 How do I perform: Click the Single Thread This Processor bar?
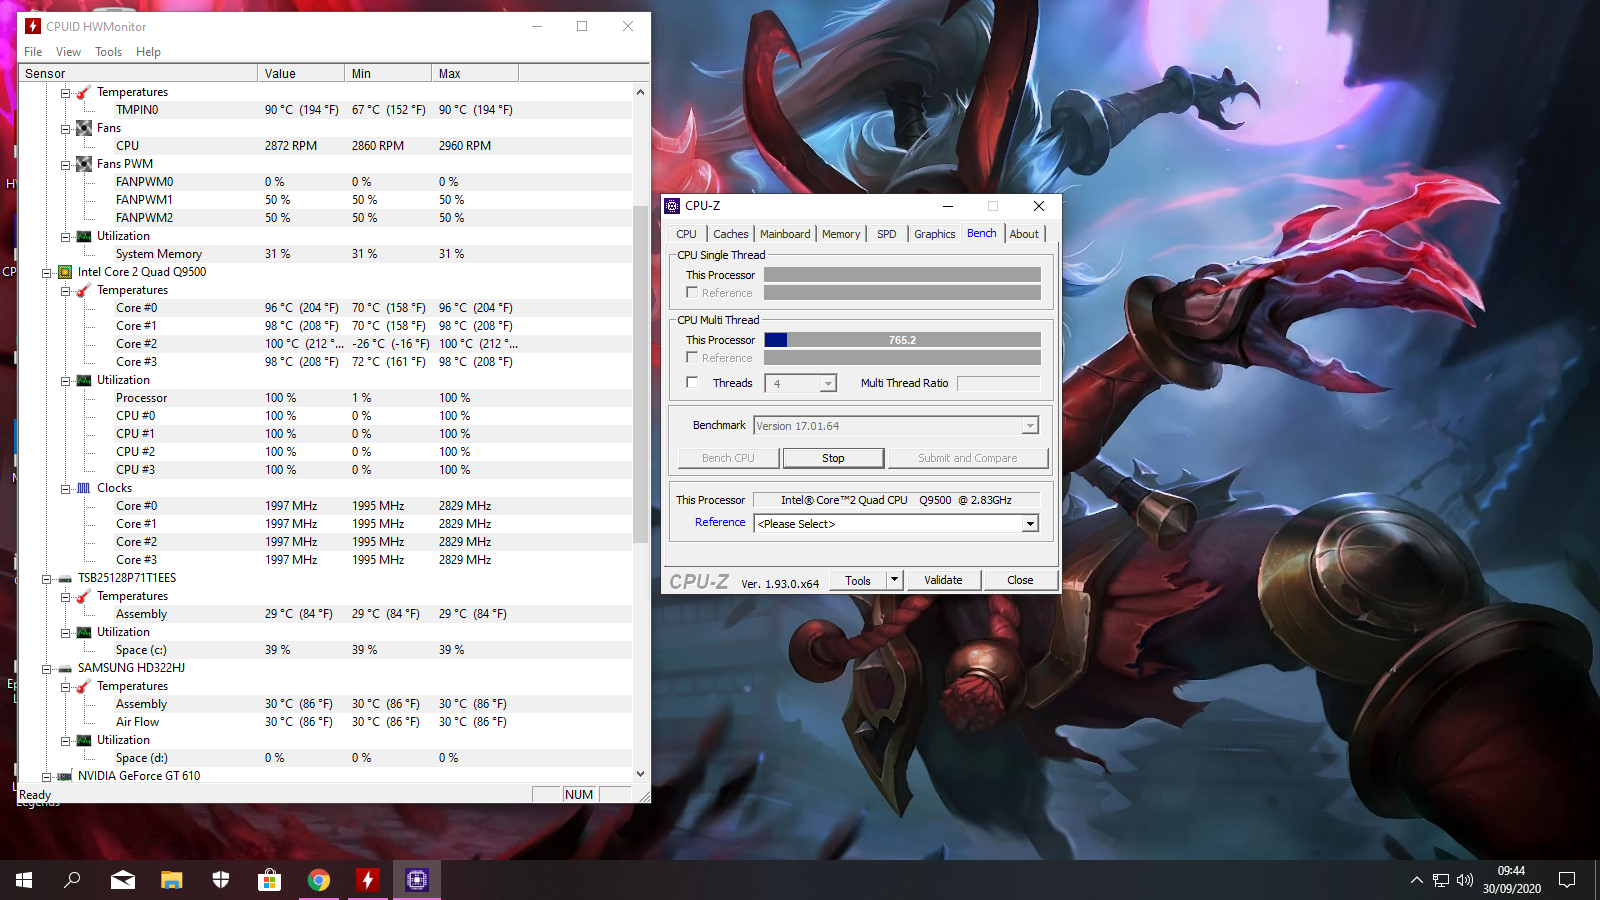coord(902,275)
